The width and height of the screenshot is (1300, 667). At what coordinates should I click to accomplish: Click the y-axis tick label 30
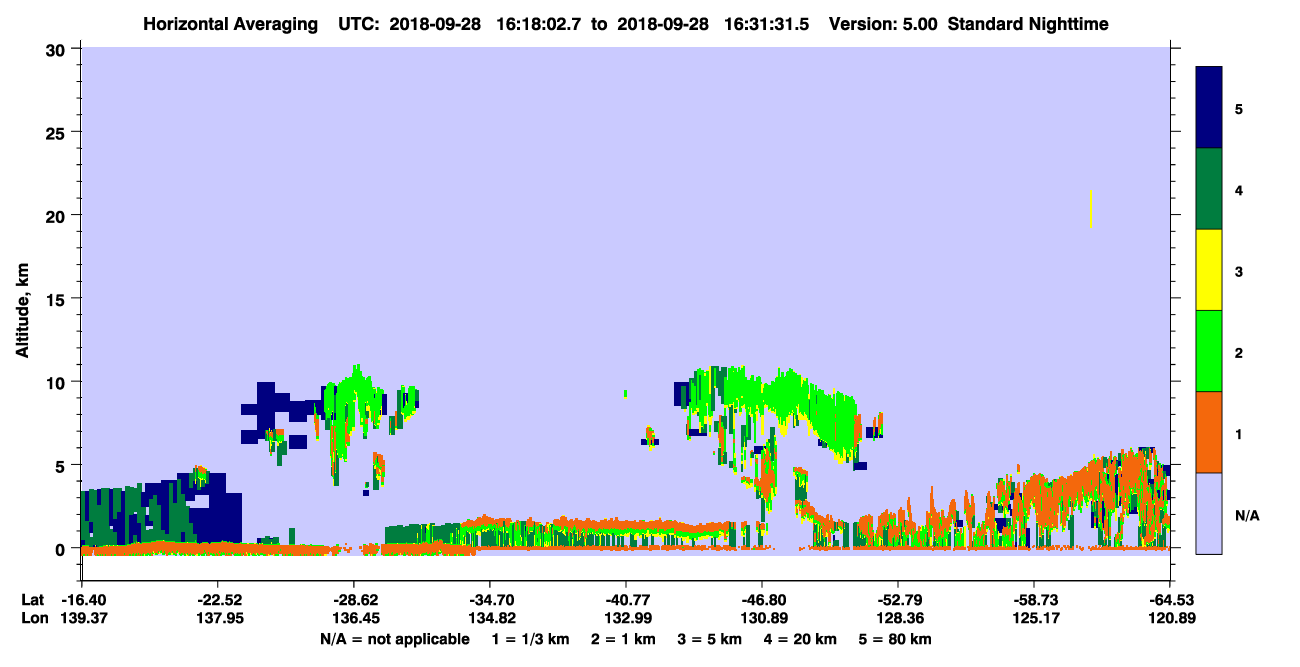pyautogui.click(x=58, y=49)
